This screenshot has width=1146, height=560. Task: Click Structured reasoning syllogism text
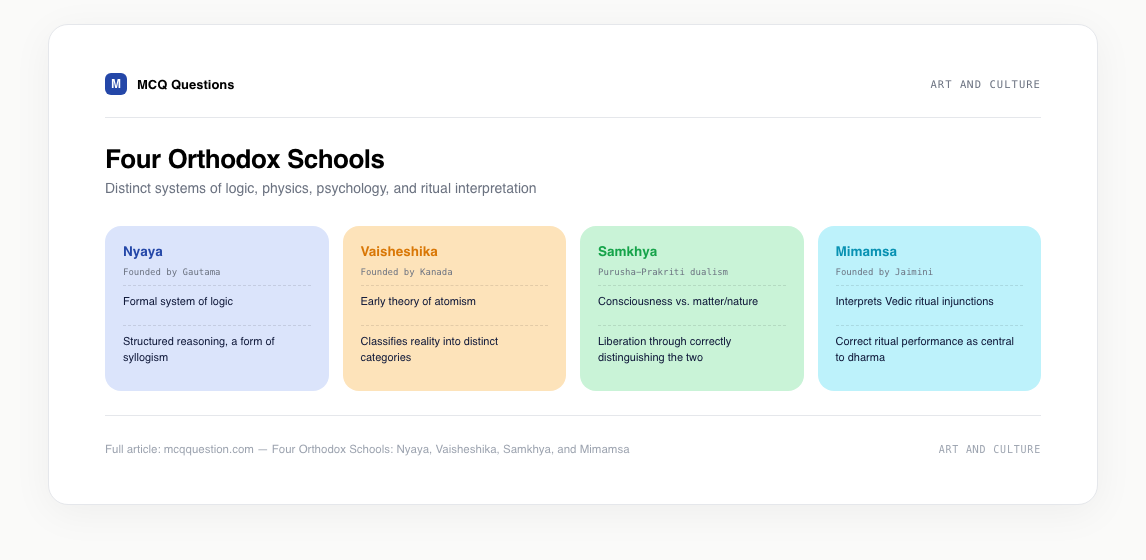pyautogui.click(x=199, y=349)
